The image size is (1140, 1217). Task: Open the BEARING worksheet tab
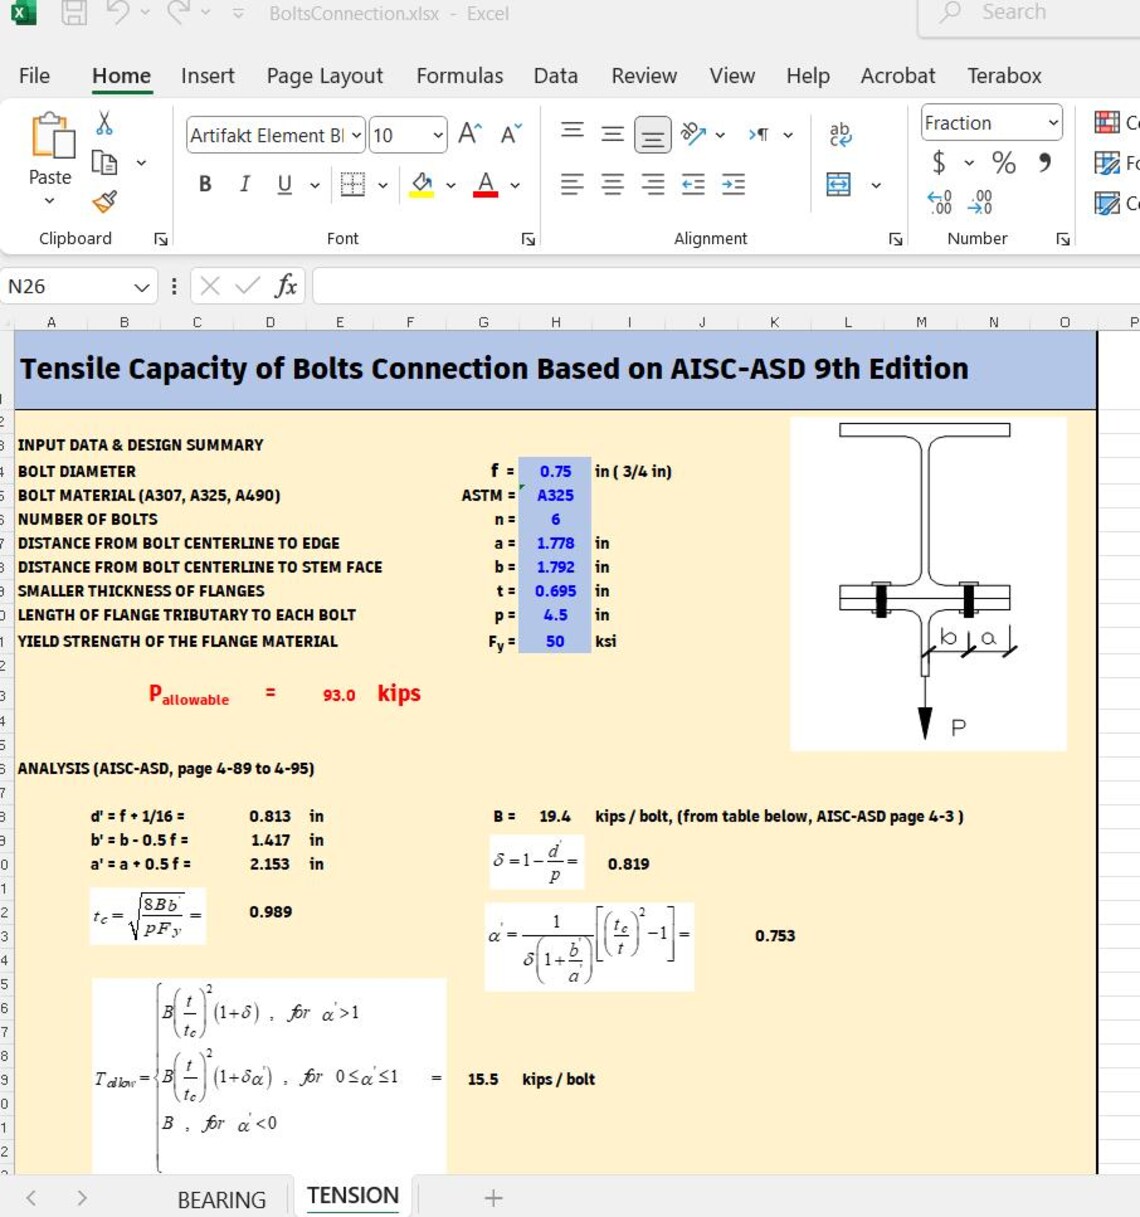click(x=221, y=1199)
